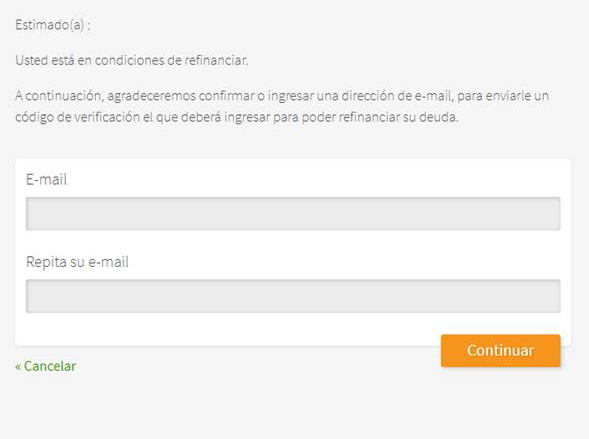Click the 'A continuación, agradeceremos confirmar' line
The width and height of the screenshot is (589, 439).
(x=282, y=96)
